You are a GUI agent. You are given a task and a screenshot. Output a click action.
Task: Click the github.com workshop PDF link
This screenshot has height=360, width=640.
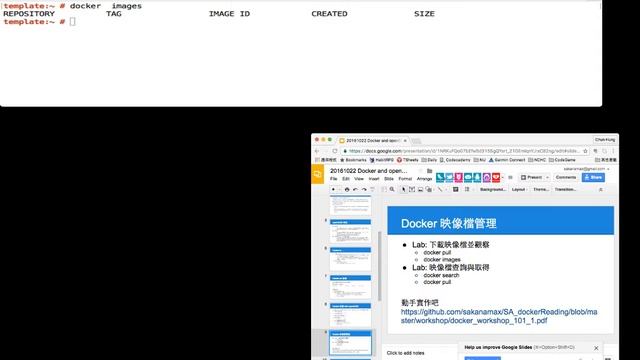tap(499, 316)
